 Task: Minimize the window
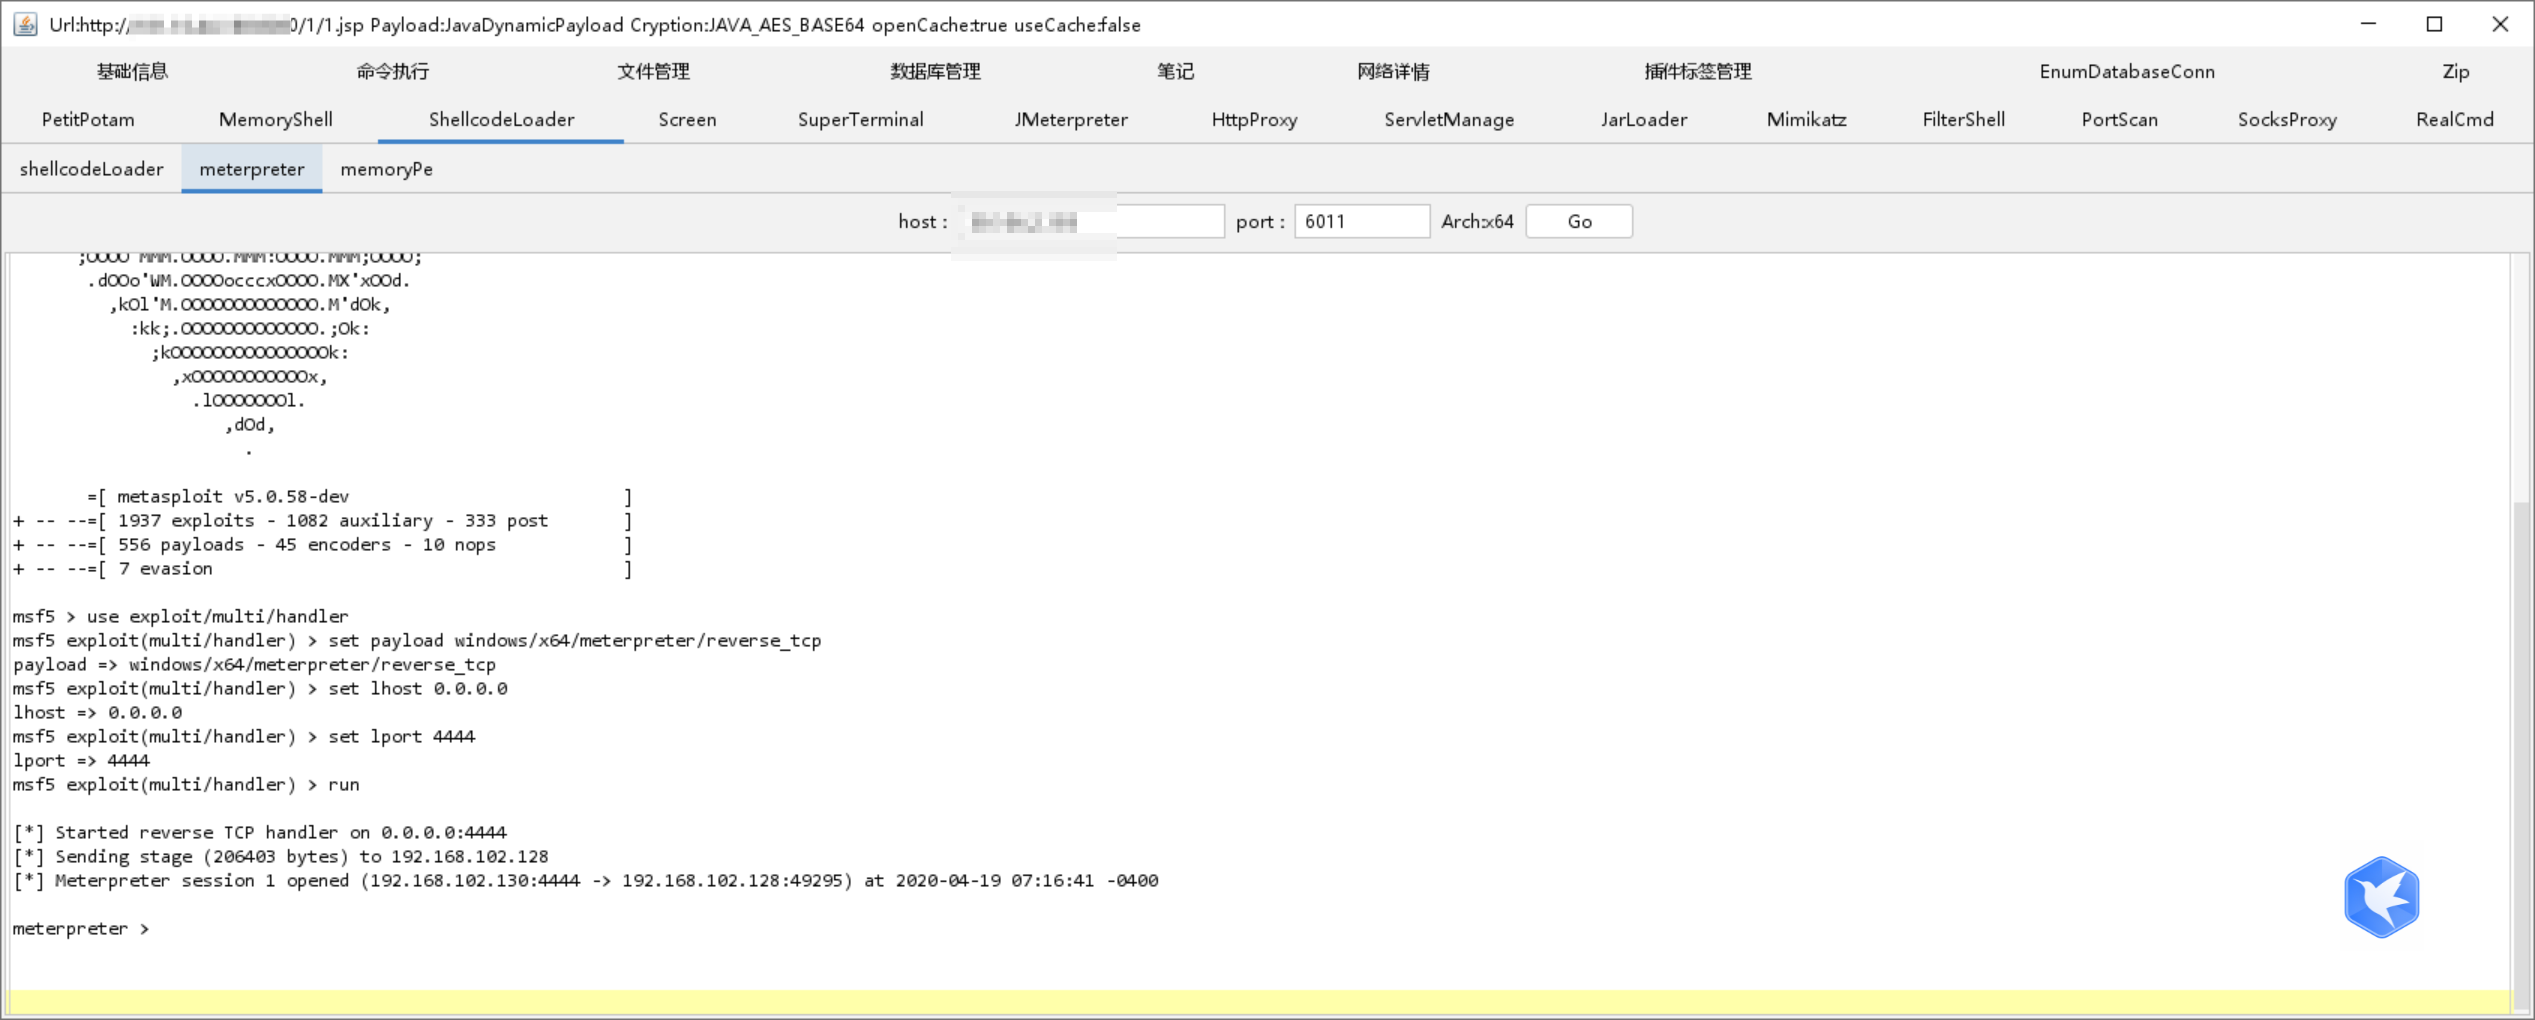pos(2368,24)
